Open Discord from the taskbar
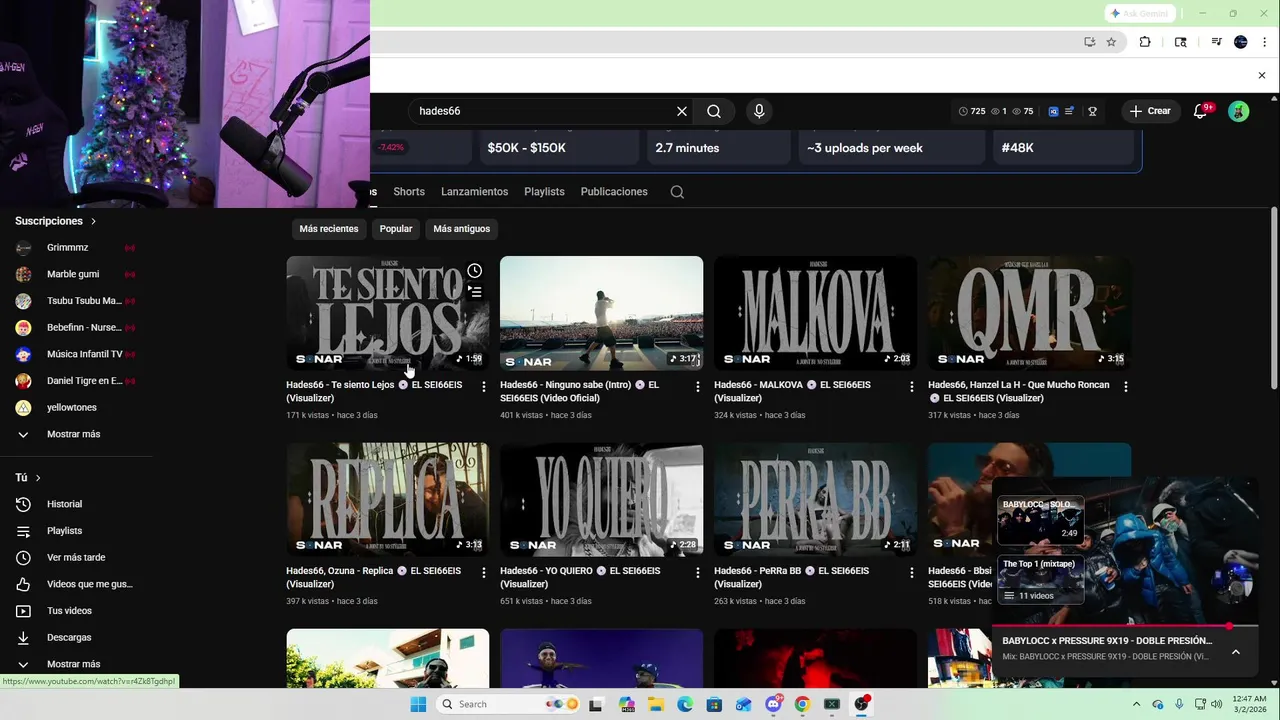 coord(773,704)
